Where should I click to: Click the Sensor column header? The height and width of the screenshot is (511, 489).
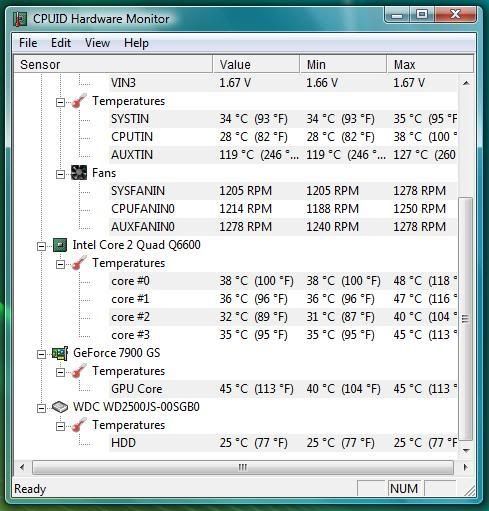click(113, 64)
